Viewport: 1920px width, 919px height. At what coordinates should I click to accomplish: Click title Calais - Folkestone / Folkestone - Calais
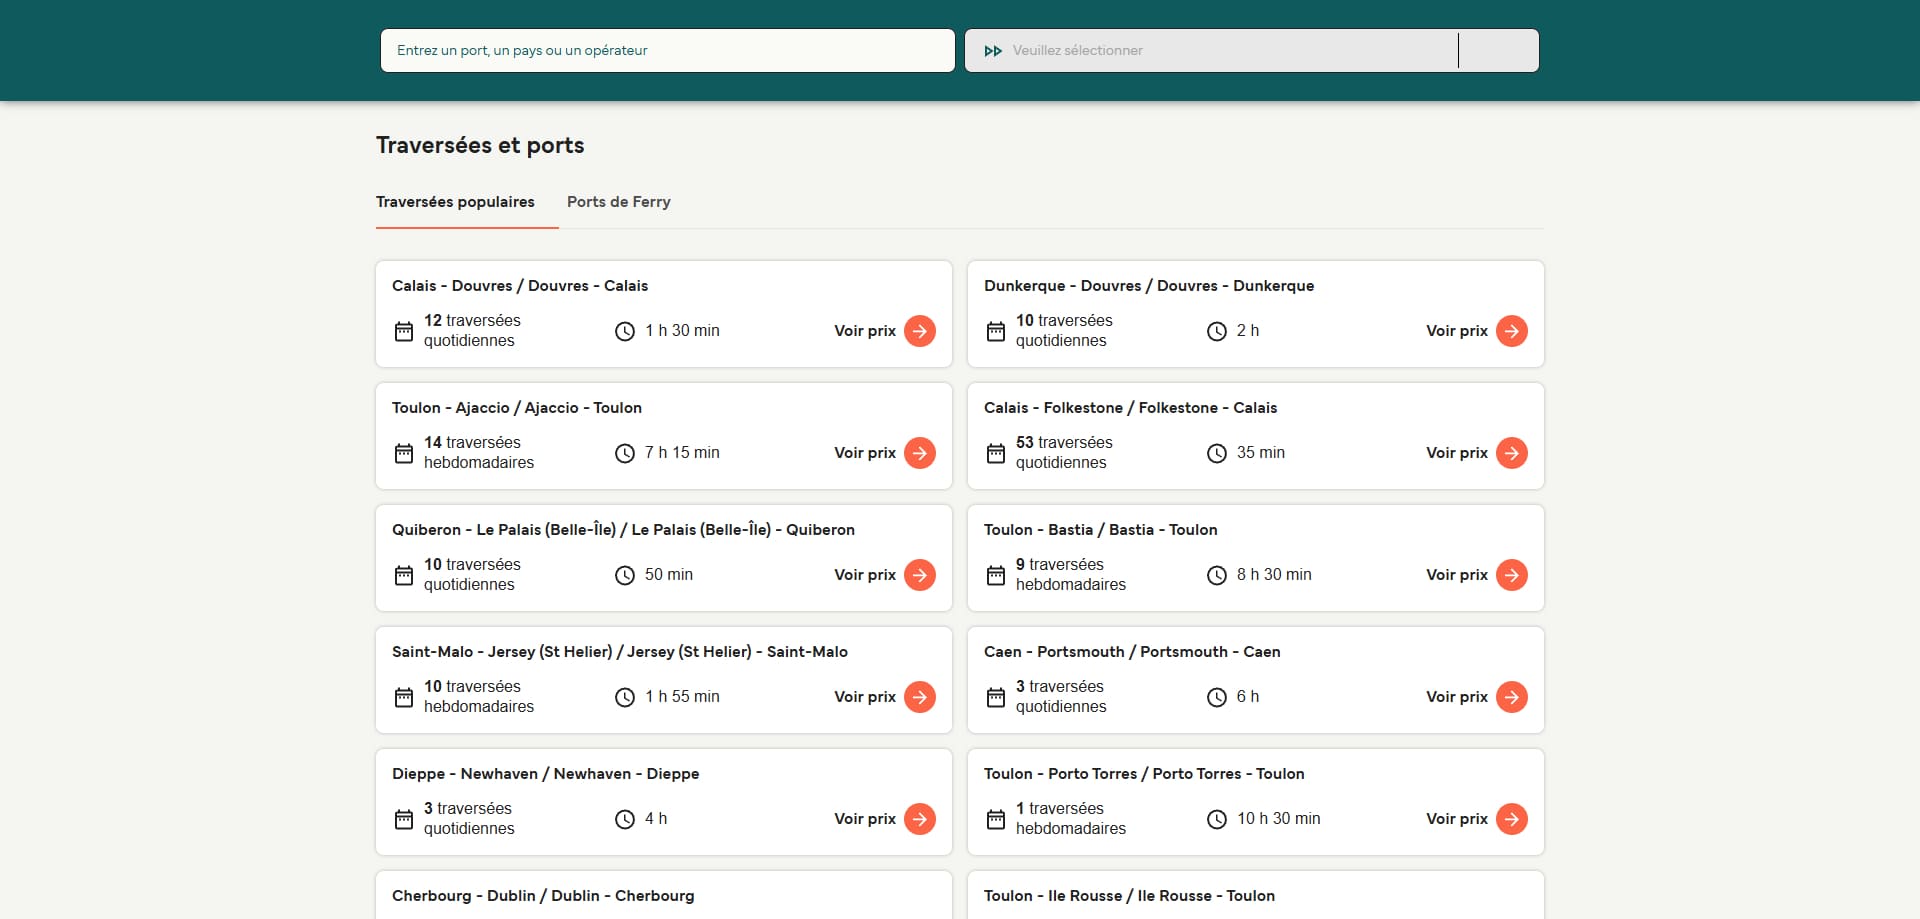(x=1131, y=408)
